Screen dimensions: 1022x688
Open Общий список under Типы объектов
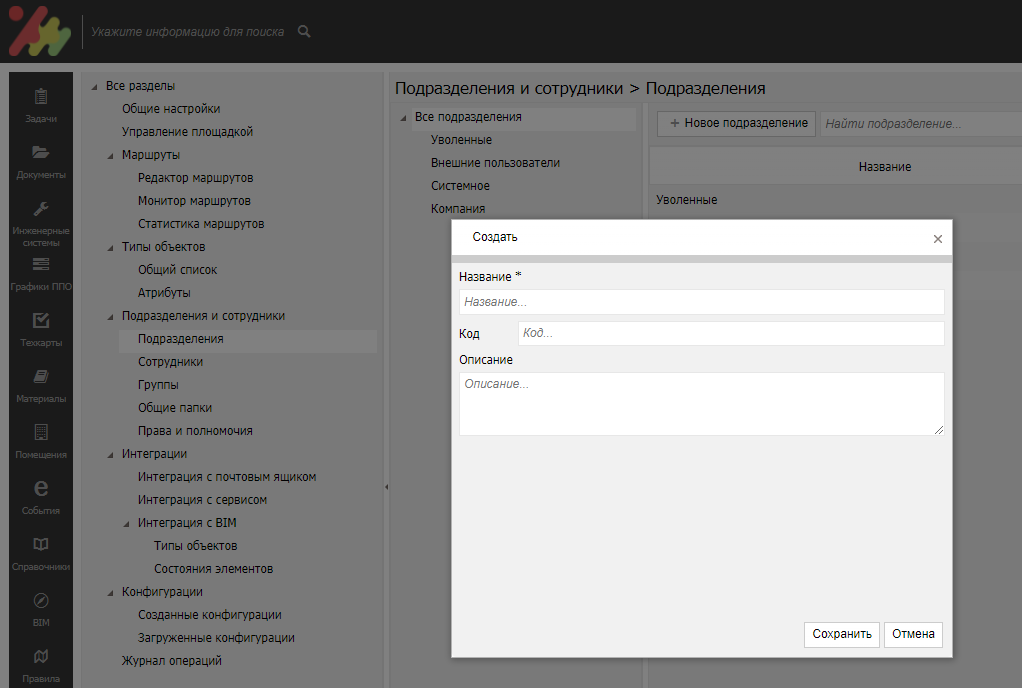pos(177,270)
